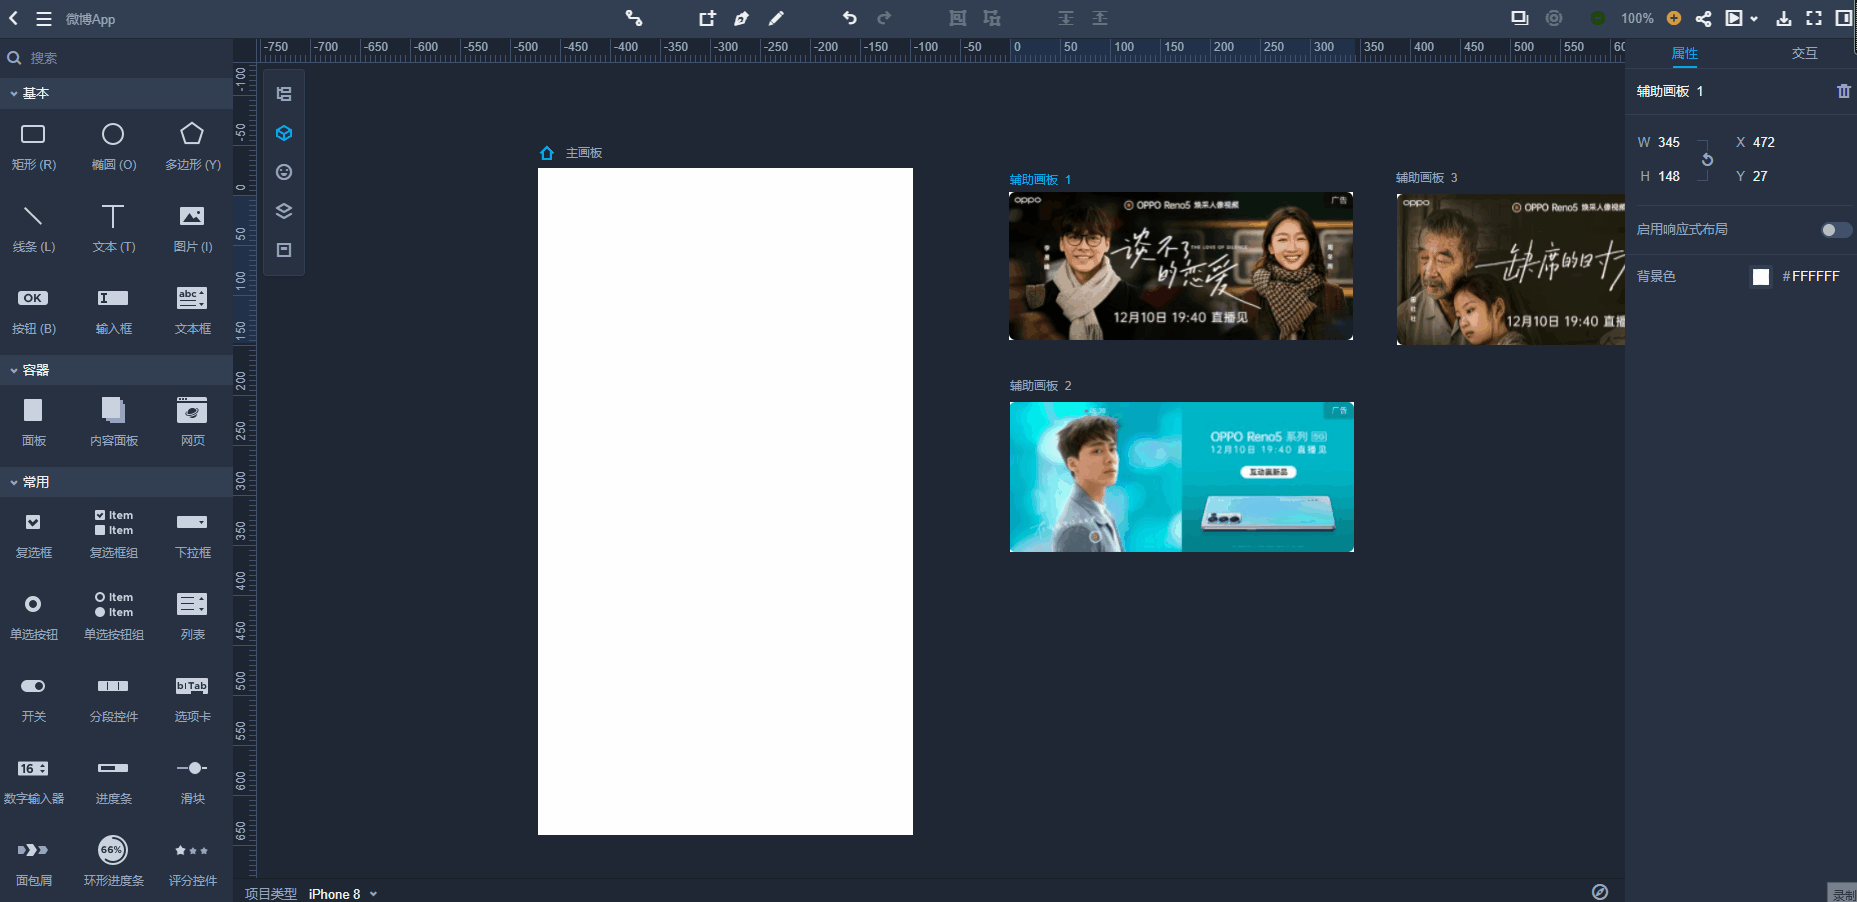The width and height of the screenshot is (1857, 902).
Task: Select the 选项卡 tab component
Action: 192,698
